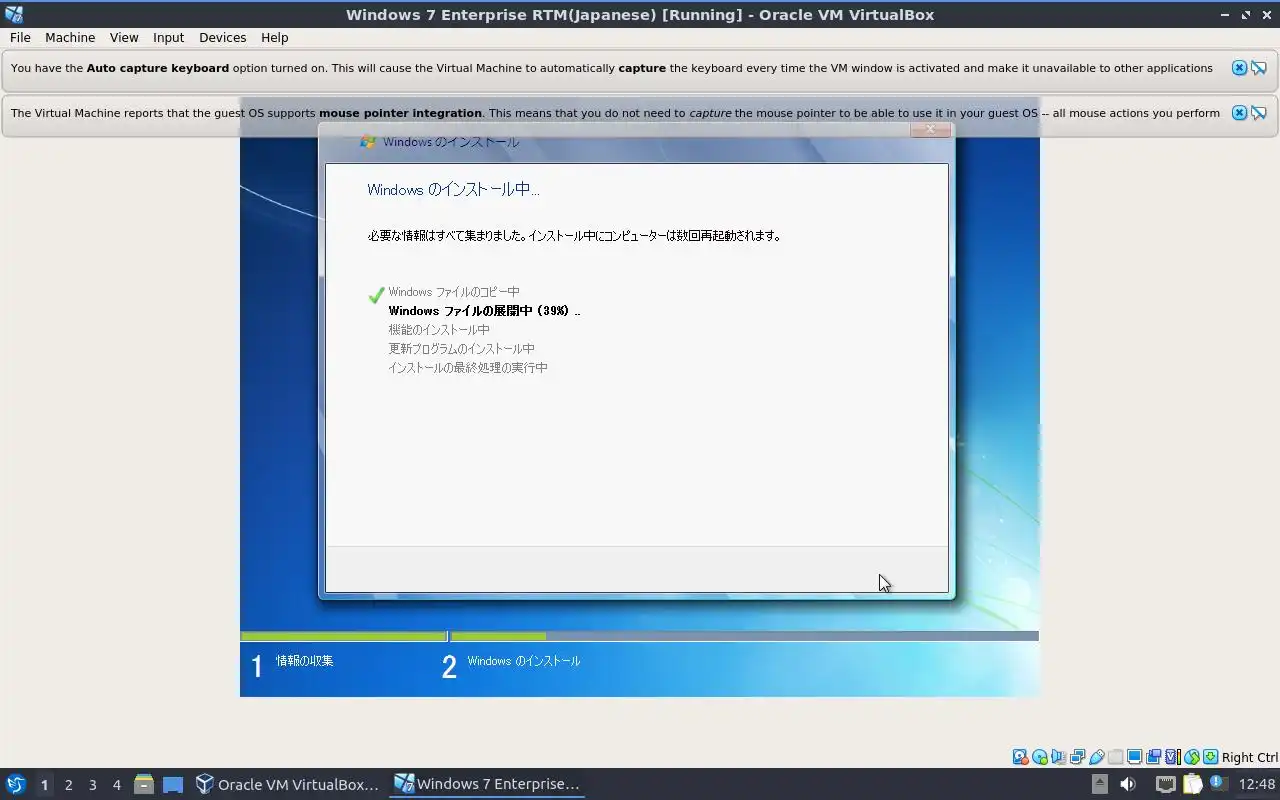Suppress mouse pointer integration message permanently

pos(1259,113)
